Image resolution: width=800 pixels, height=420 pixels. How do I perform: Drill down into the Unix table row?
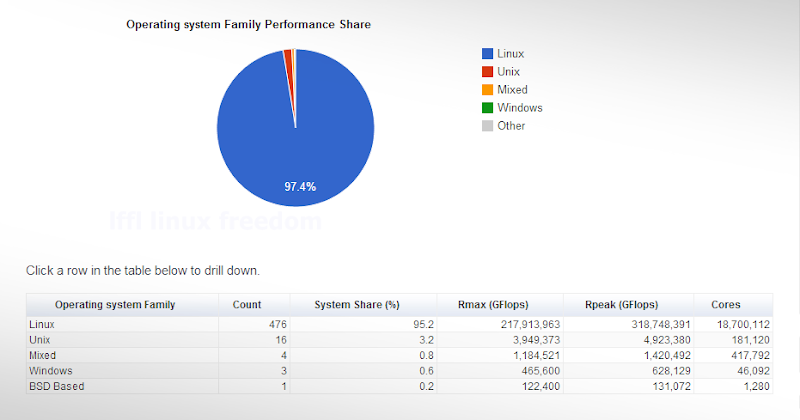tap(400, 340)
